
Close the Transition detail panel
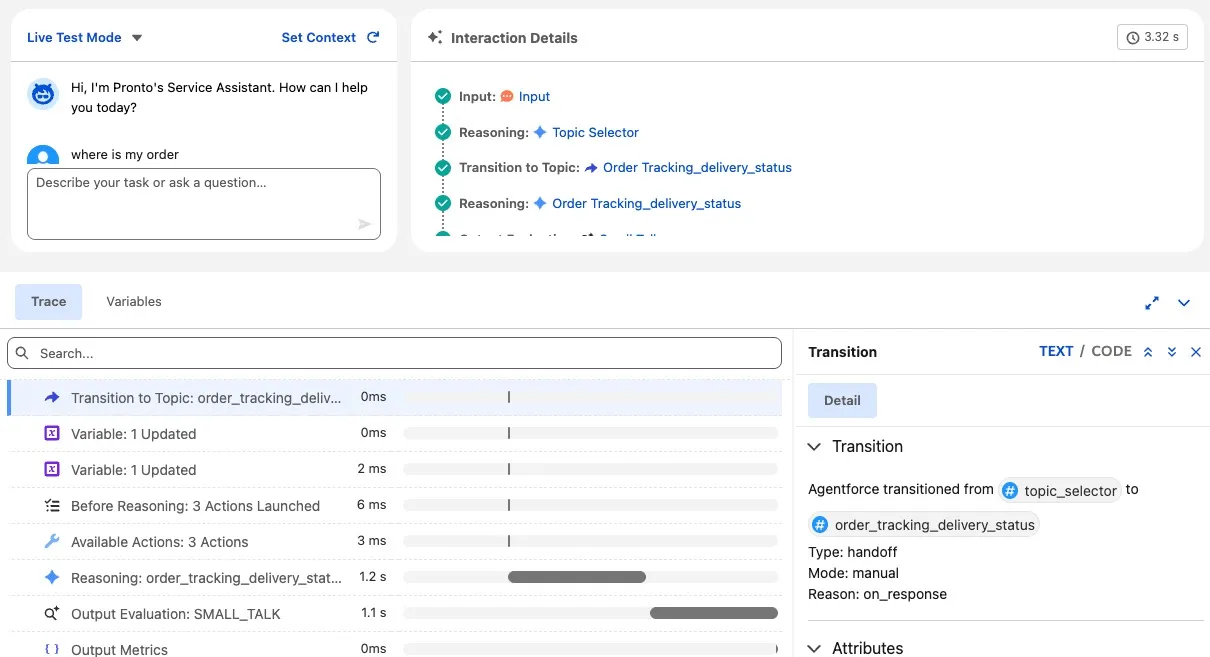(x=1196, y=352)
